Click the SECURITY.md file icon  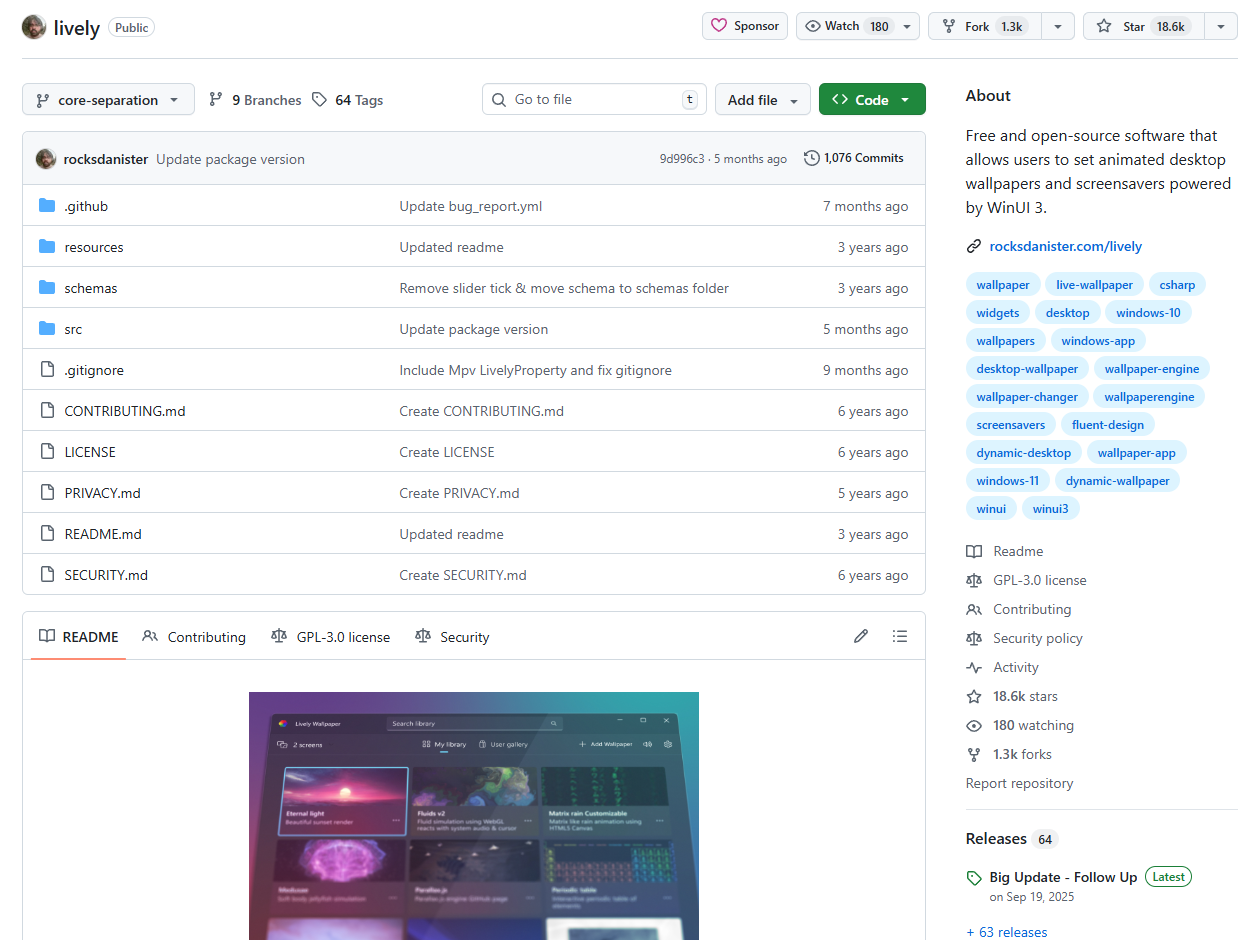pos(47,575)
